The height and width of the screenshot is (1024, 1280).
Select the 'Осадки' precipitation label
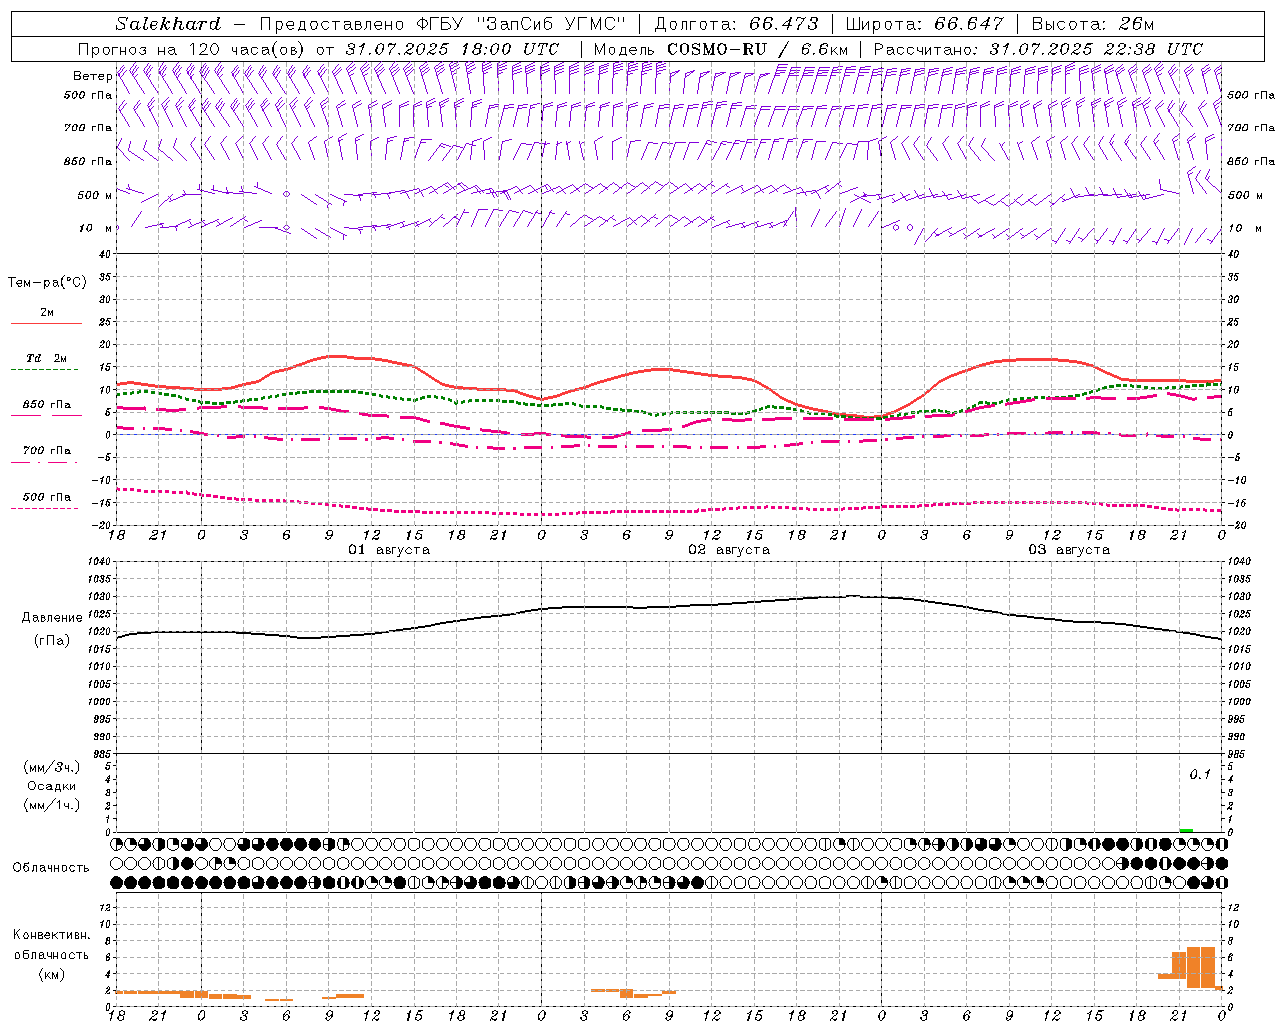52,786
